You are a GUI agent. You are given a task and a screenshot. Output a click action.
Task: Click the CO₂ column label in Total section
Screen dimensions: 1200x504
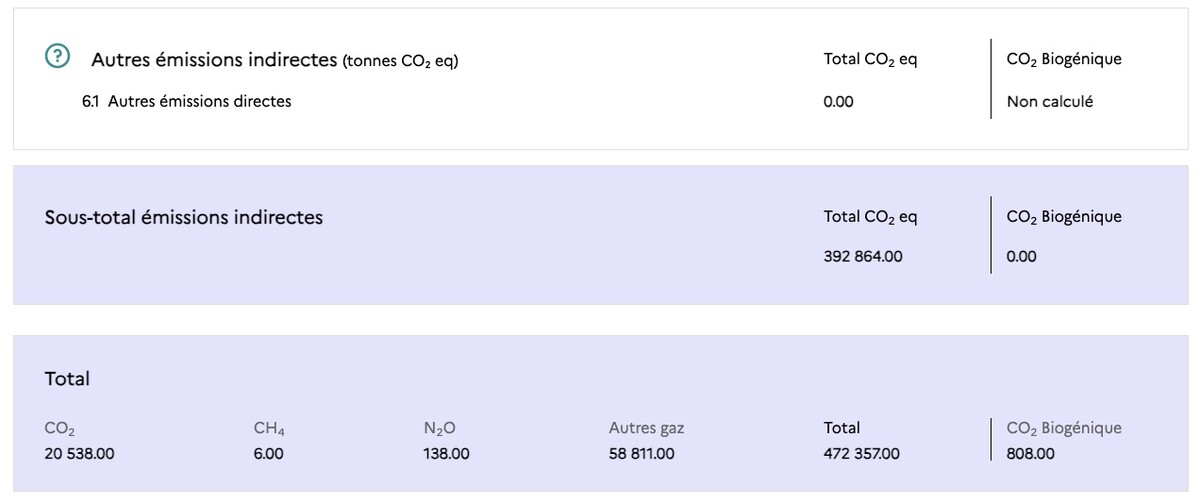pos(61,428)
